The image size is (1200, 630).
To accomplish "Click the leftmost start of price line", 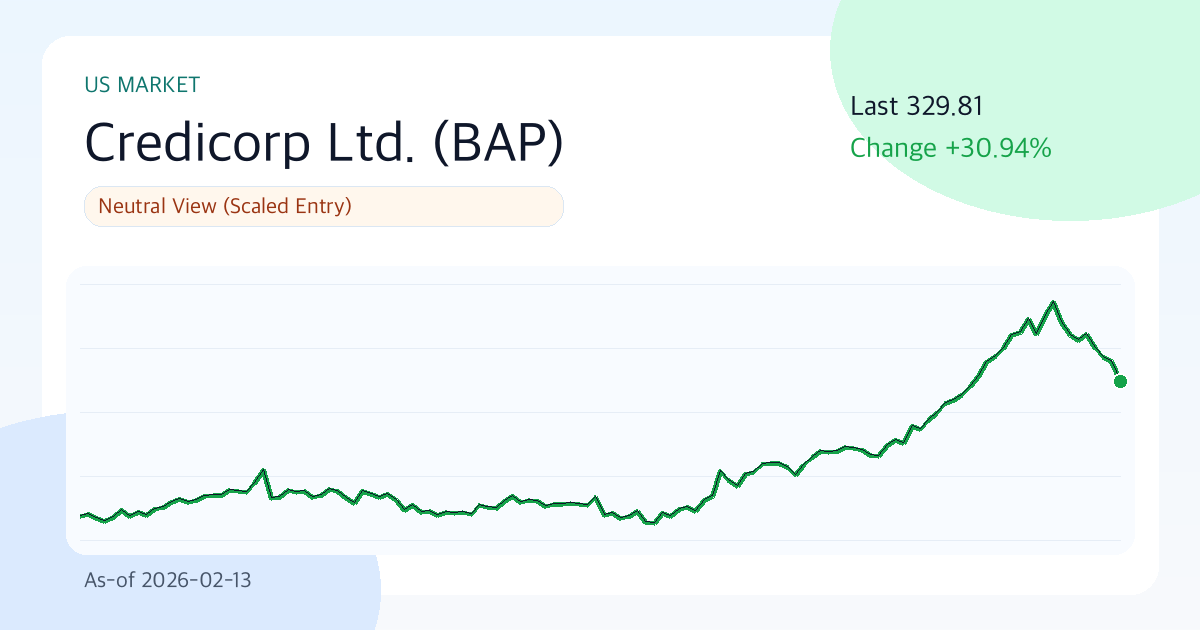I will [x=81, y=516].
